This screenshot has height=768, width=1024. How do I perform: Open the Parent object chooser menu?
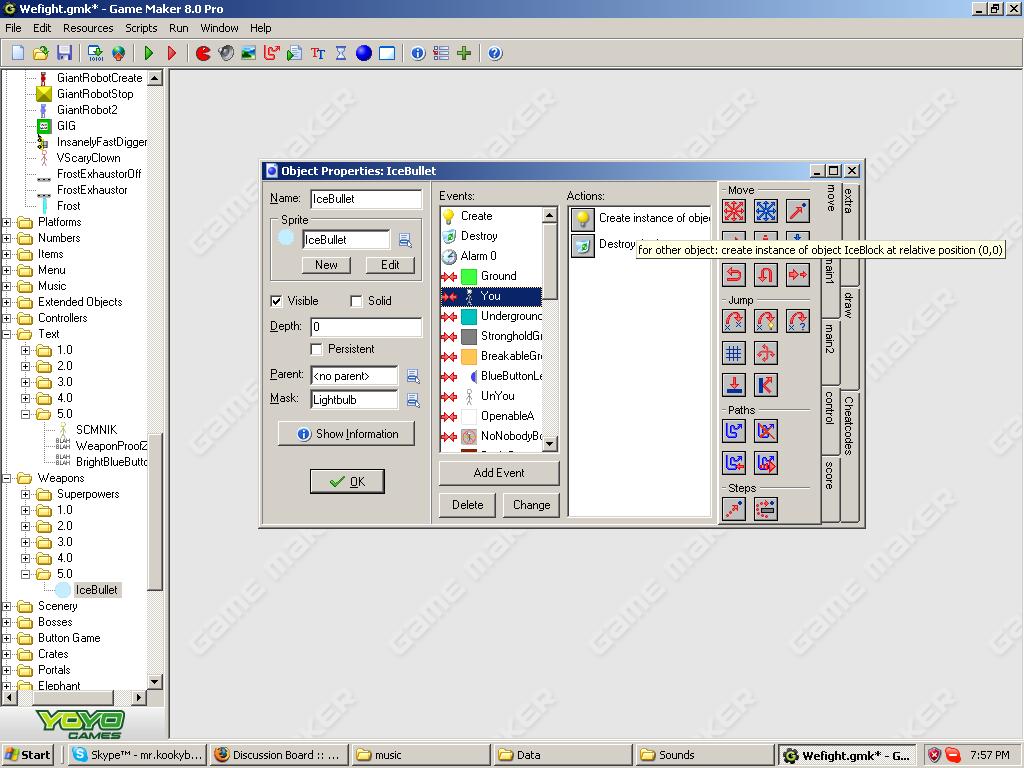[413, 376]
